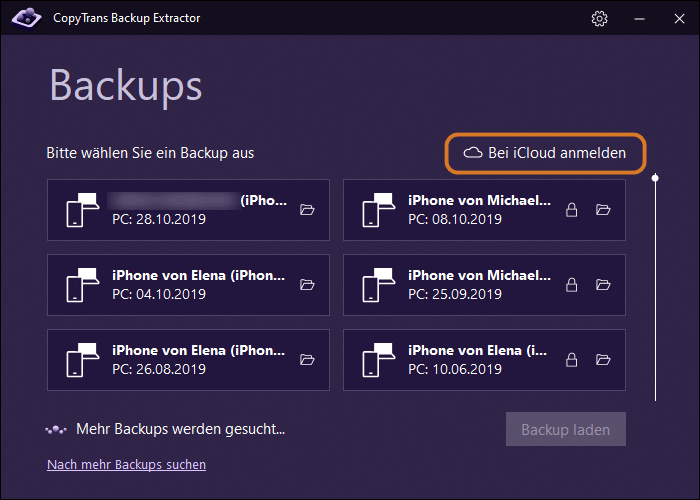
Task: Click the backup list scrollbar handle
Action: [x=655, y=178]
